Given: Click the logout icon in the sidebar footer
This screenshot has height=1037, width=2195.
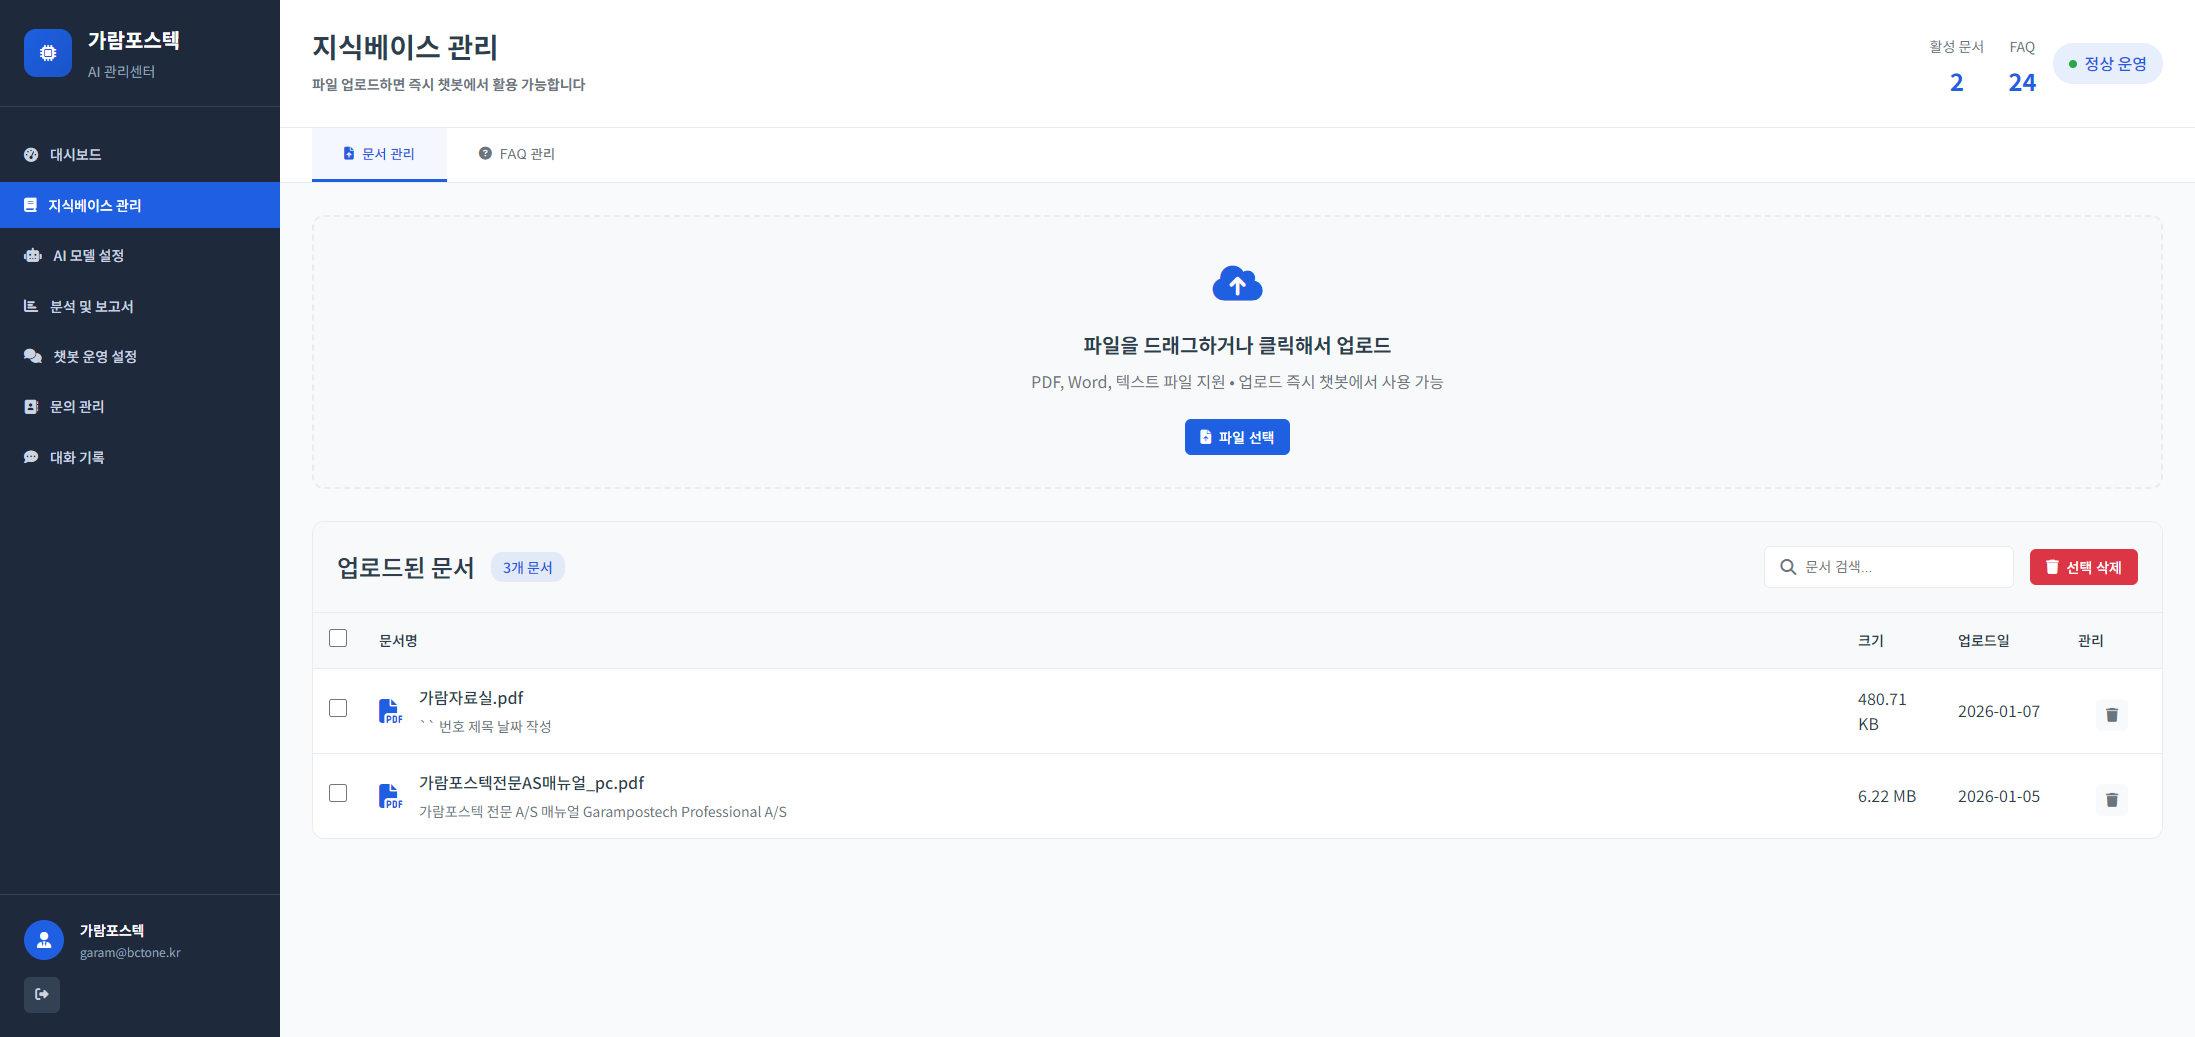Looking at the screenshot, I should pyautogui.click(x=42, y=994).
